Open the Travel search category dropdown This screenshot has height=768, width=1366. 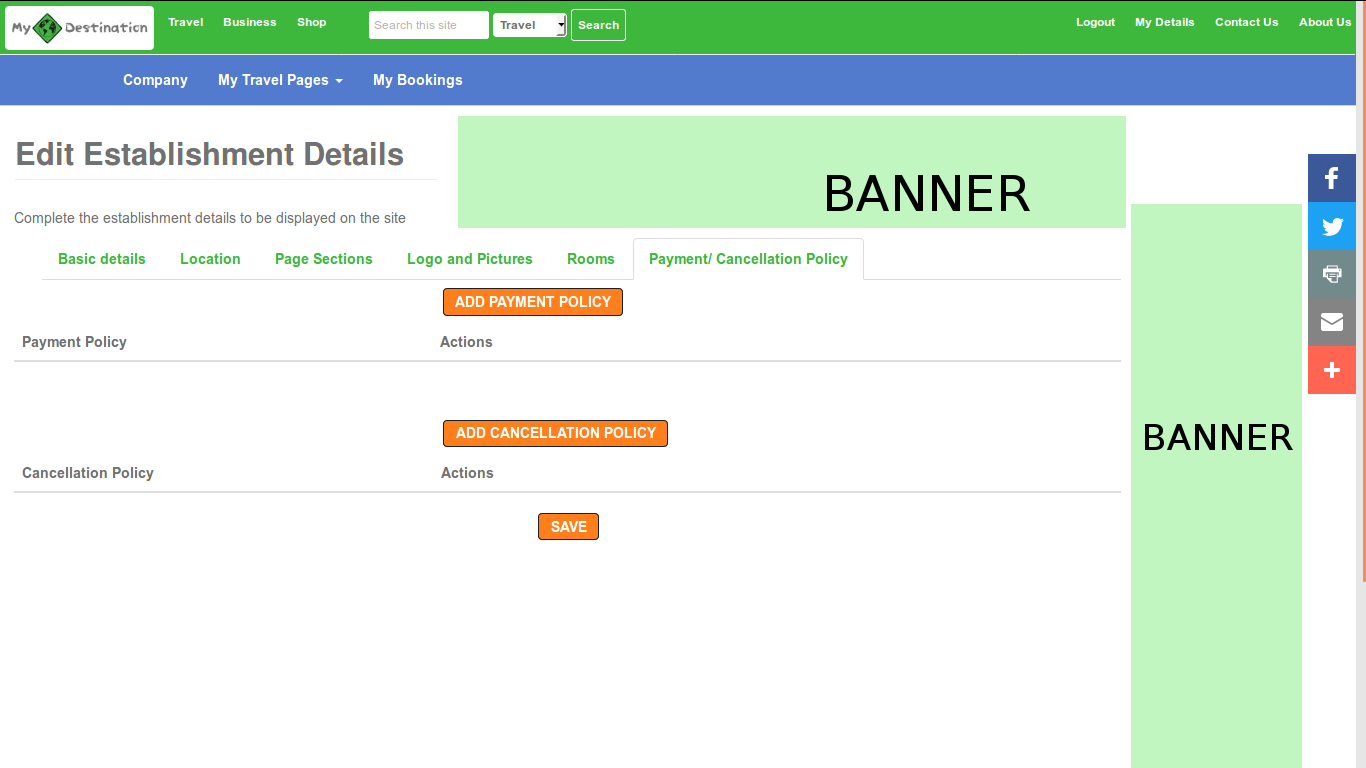click(529, 25)
